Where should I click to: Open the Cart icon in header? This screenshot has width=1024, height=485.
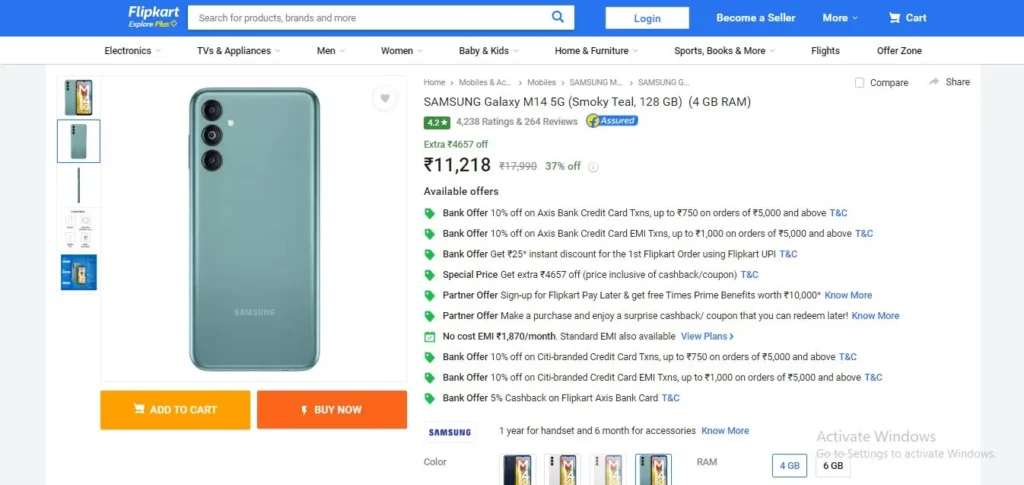point(894,18)
